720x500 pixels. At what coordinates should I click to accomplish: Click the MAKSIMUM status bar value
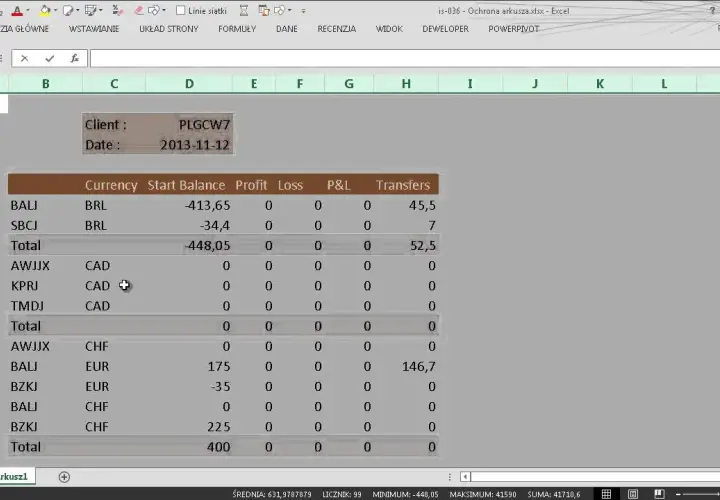(483, 494)
